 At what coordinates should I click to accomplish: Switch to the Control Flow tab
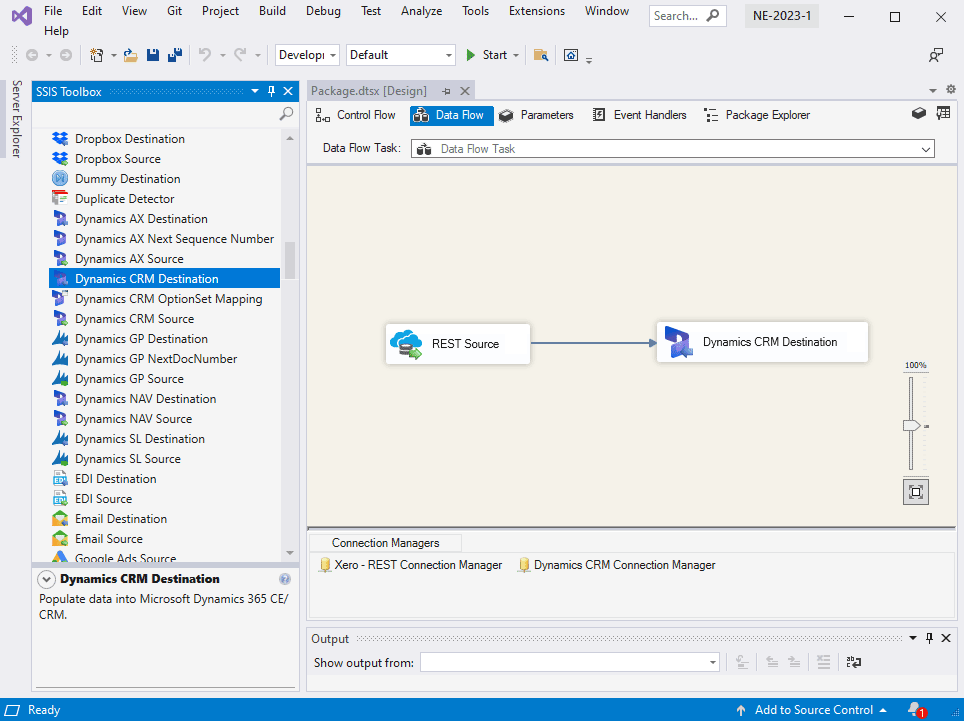click(356, 115)
